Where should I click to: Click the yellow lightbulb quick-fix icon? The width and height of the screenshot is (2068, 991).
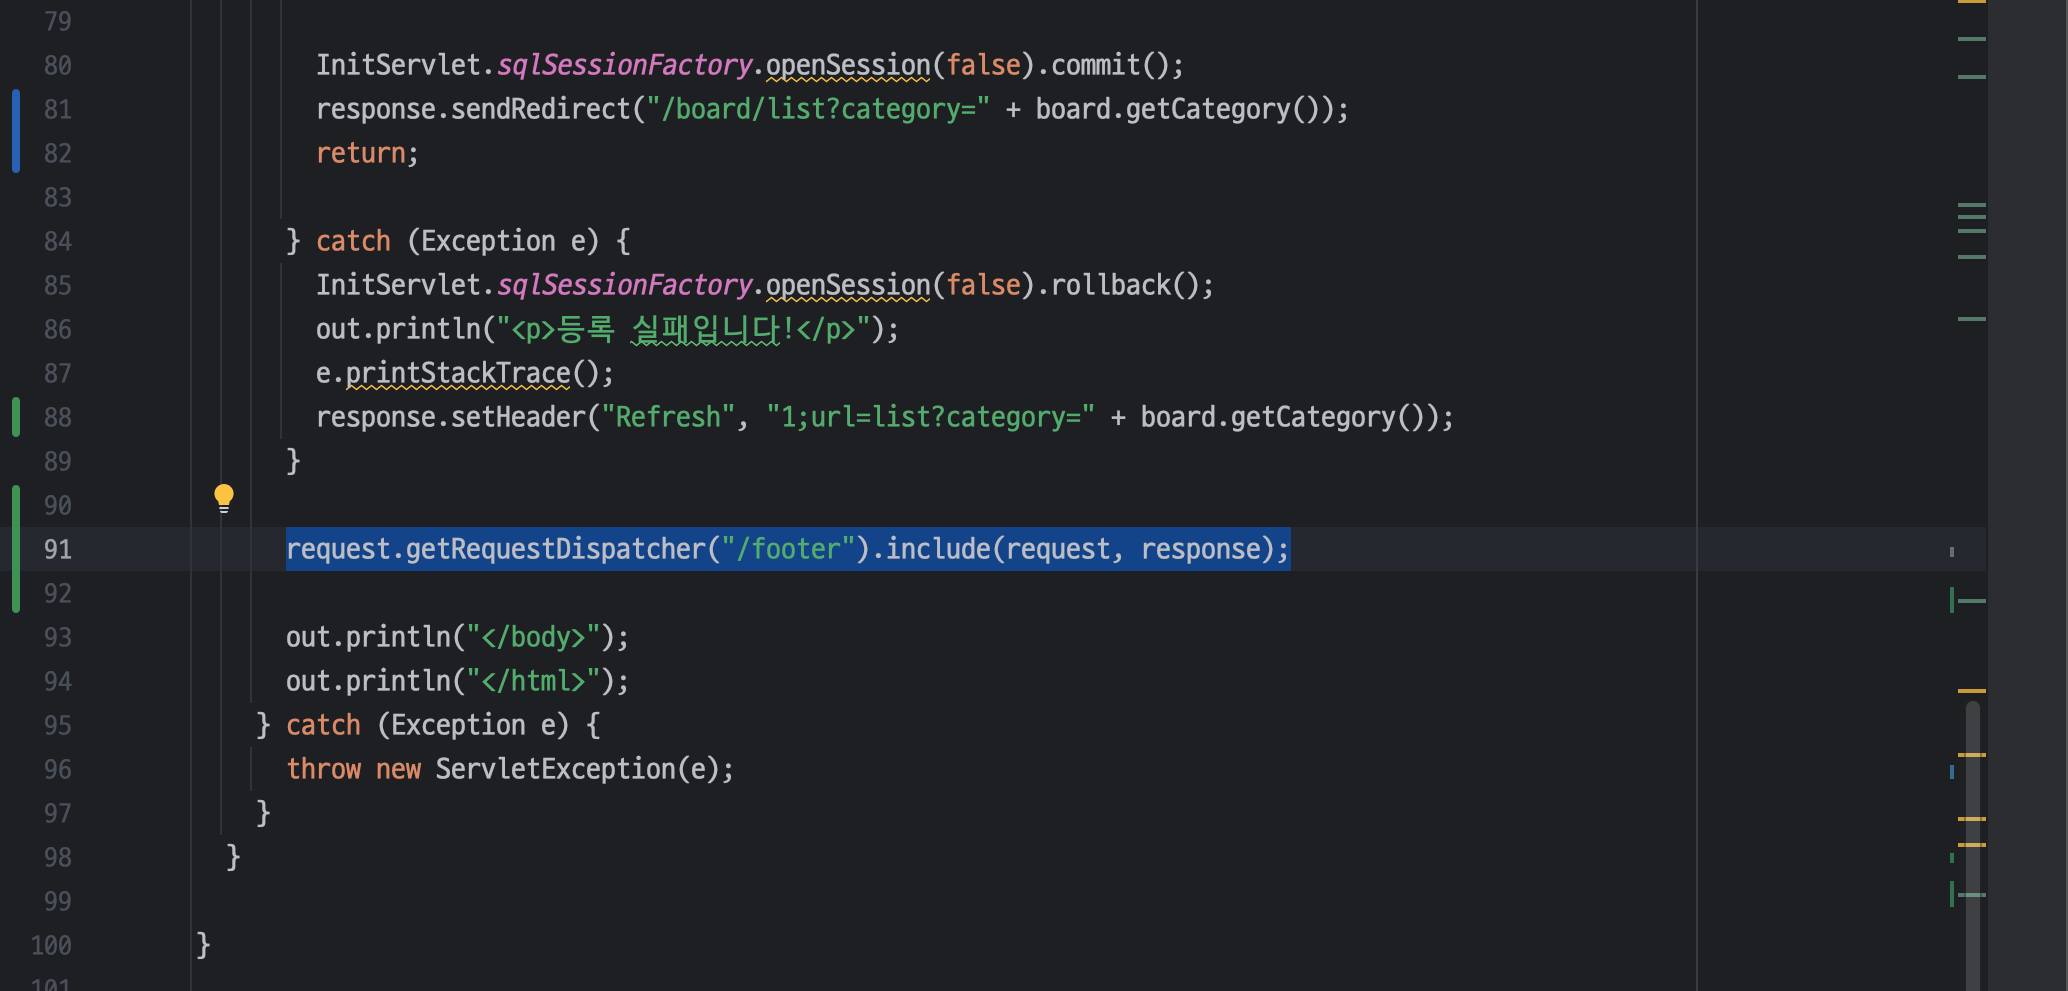point(224,498)
